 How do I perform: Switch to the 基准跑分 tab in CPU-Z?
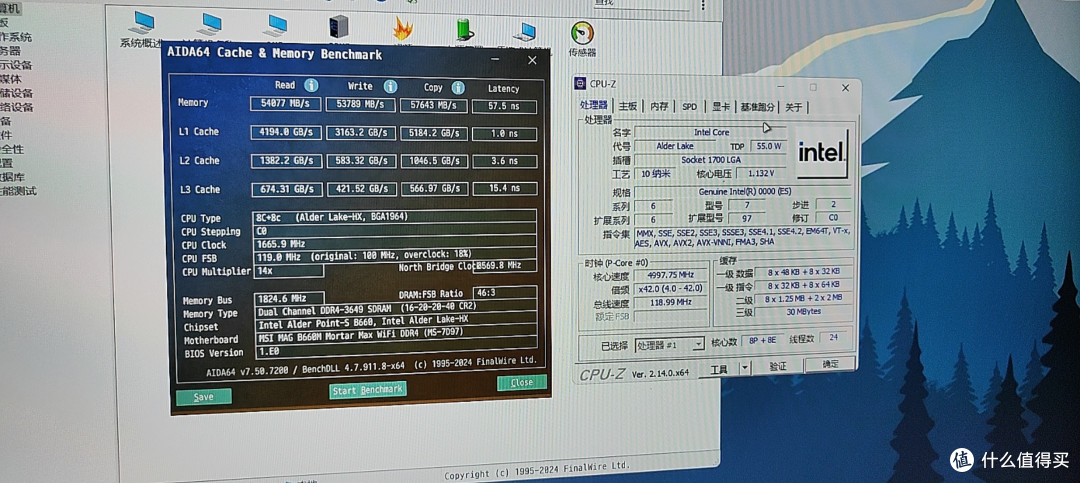[x=758, y=107]
